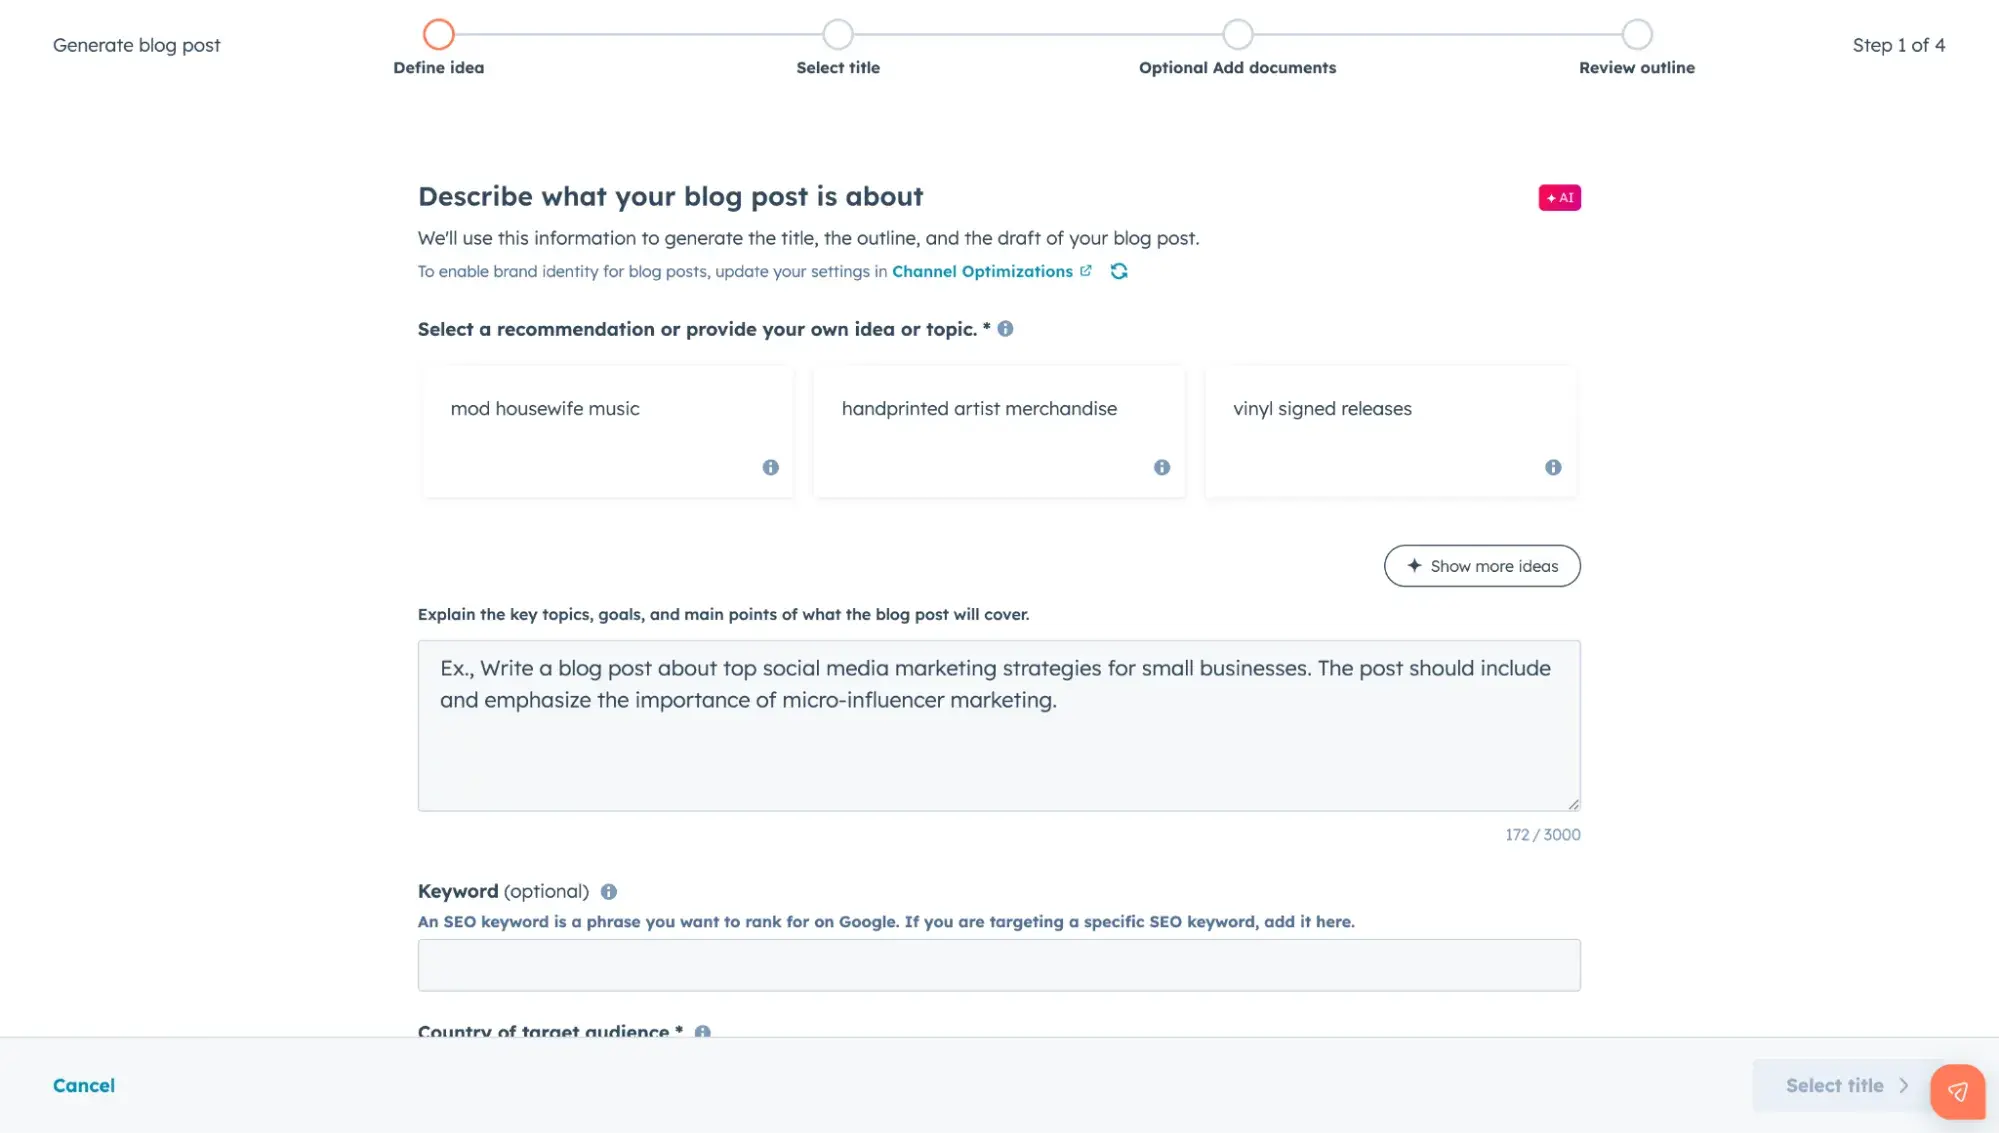Click info icon beside Country of target audience
This screenshot has height=1134, width=1999.
tap(701, 1031)
